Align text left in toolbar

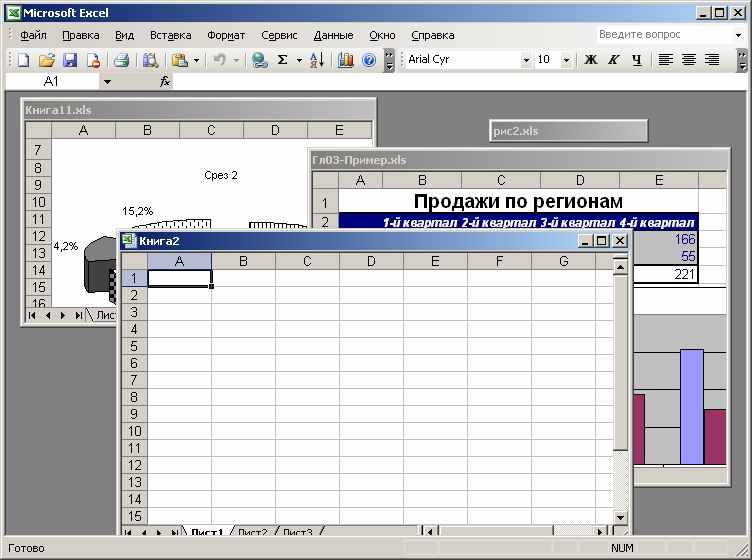(665, 60)
